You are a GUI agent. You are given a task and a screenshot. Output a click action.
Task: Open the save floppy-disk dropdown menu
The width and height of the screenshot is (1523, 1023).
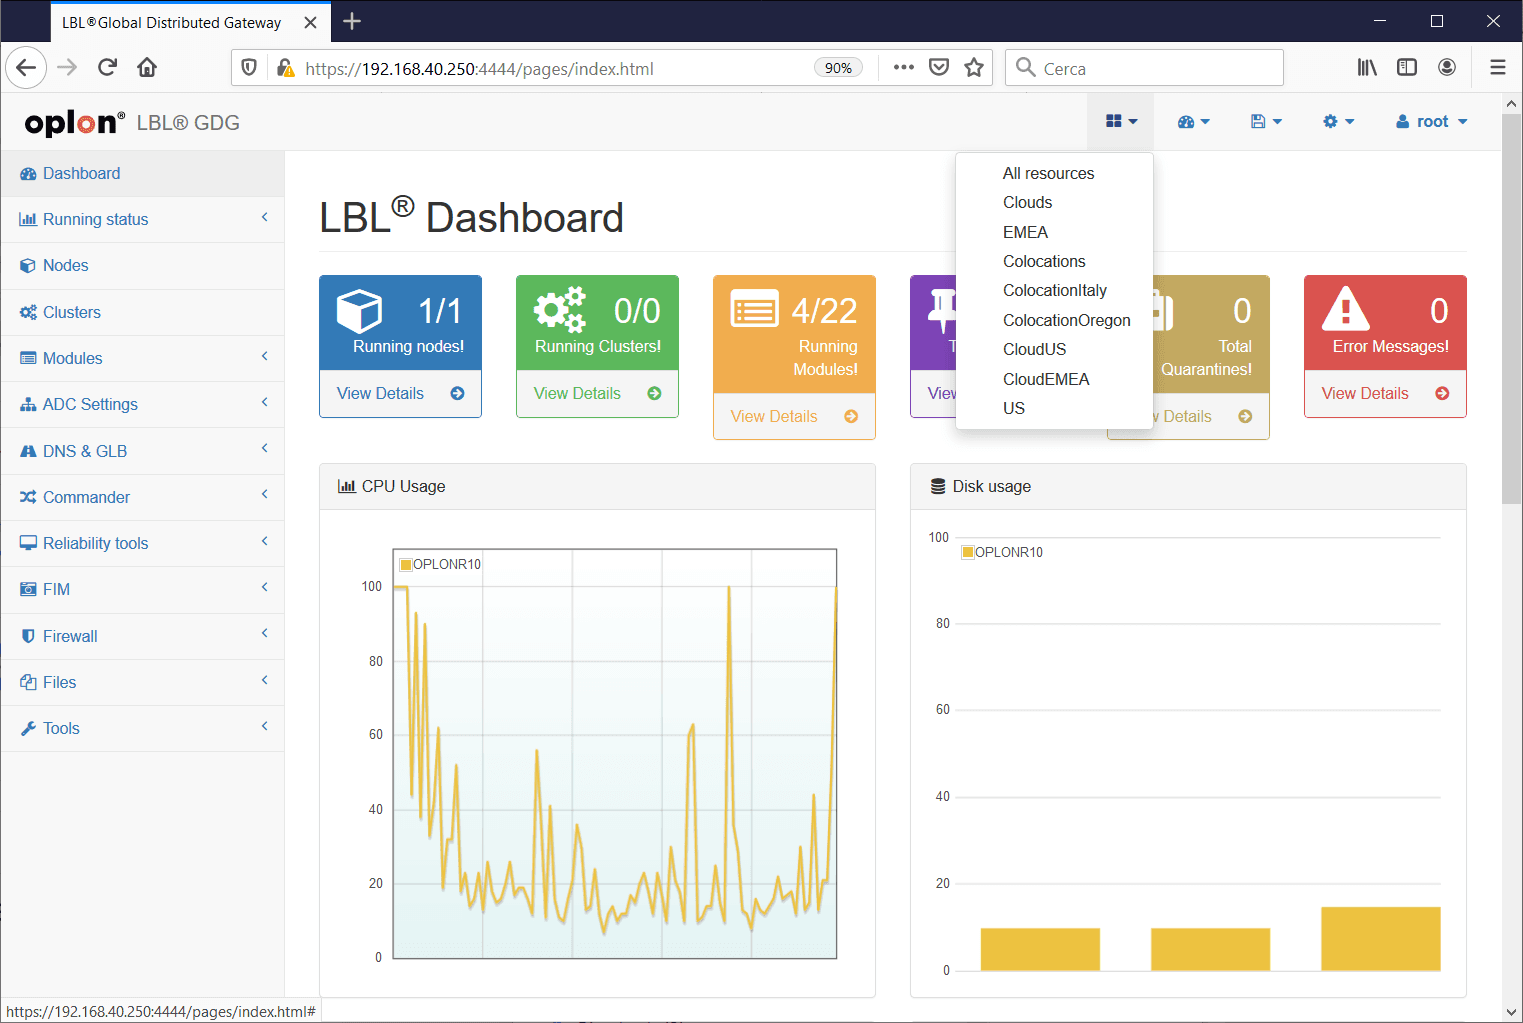tap(1266, 121)
